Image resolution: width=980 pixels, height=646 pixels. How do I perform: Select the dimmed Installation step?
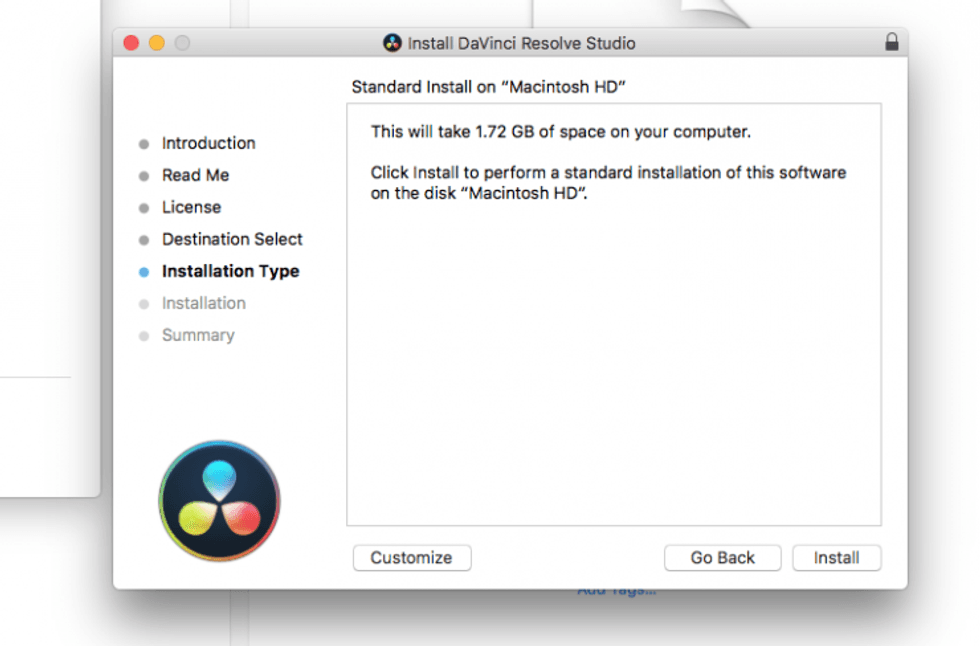click(x=204, y=303)
